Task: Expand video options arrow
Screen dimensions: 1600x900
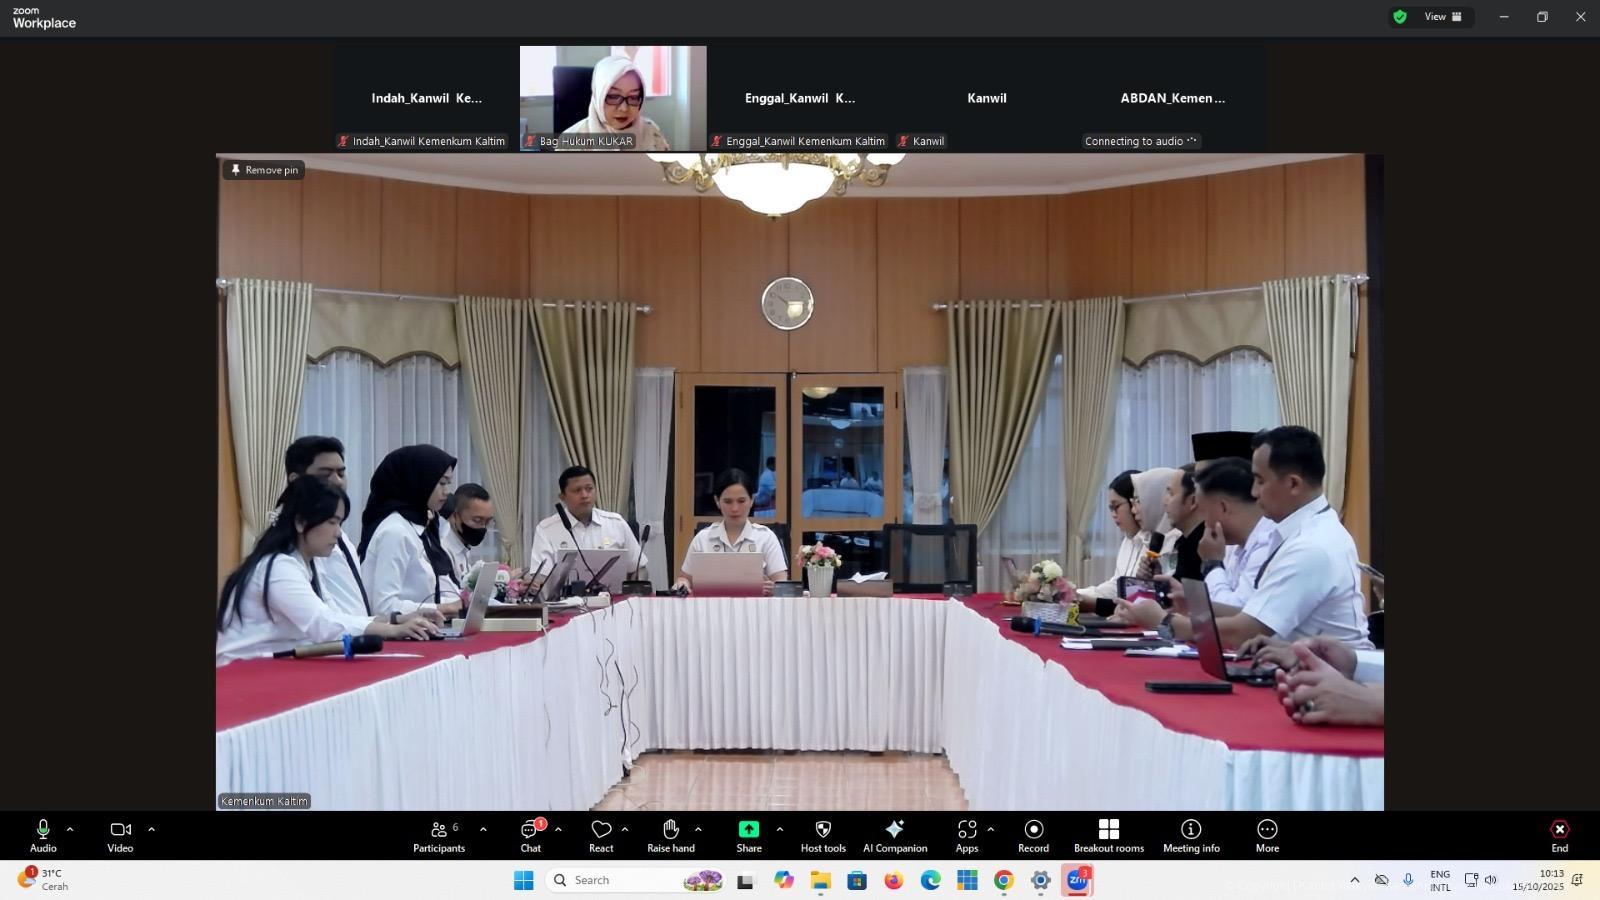Action: [152, 829]
